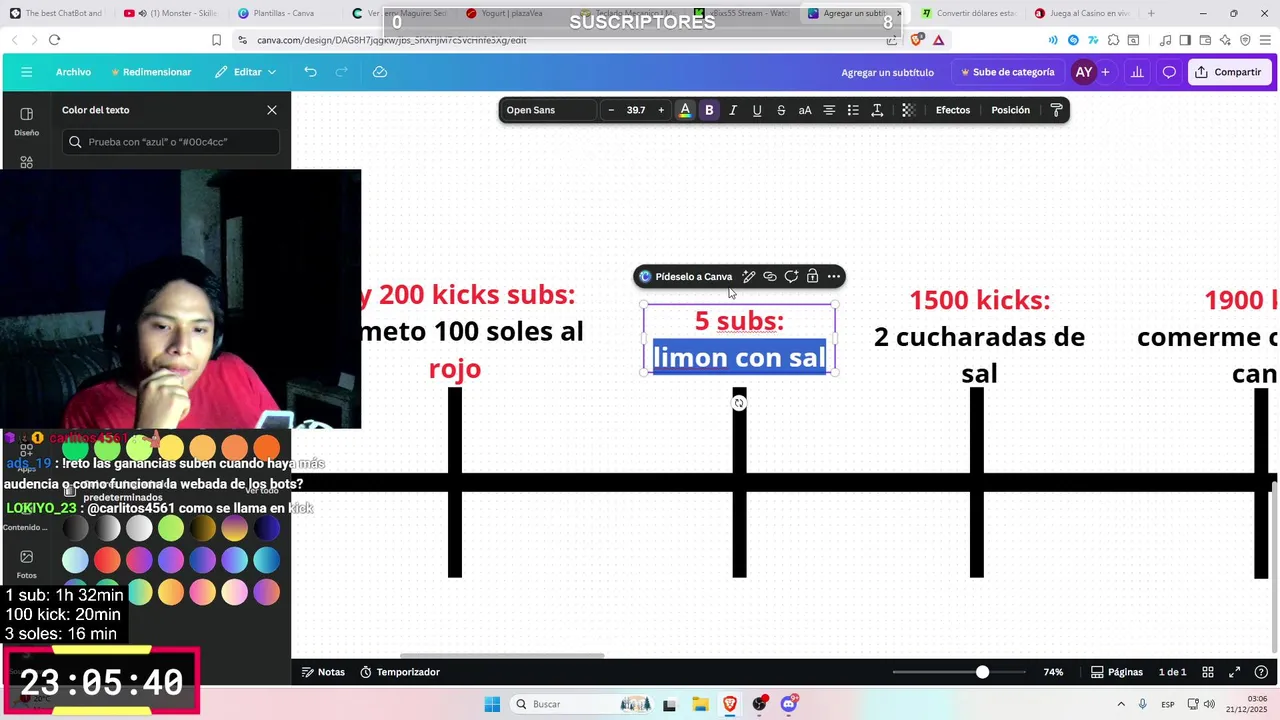Open the Archivo menu

coord(73,72)
